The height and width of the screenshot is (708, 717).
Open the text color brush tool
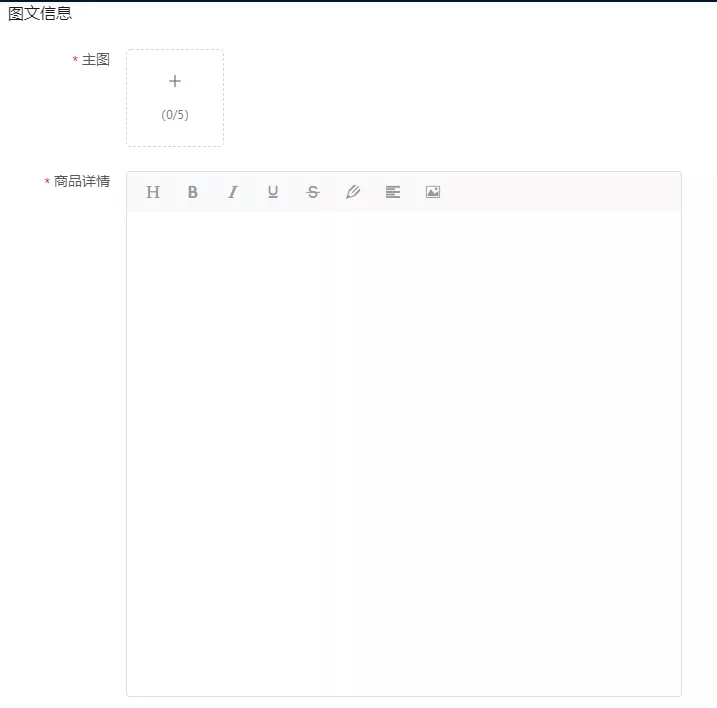point(353,192)
